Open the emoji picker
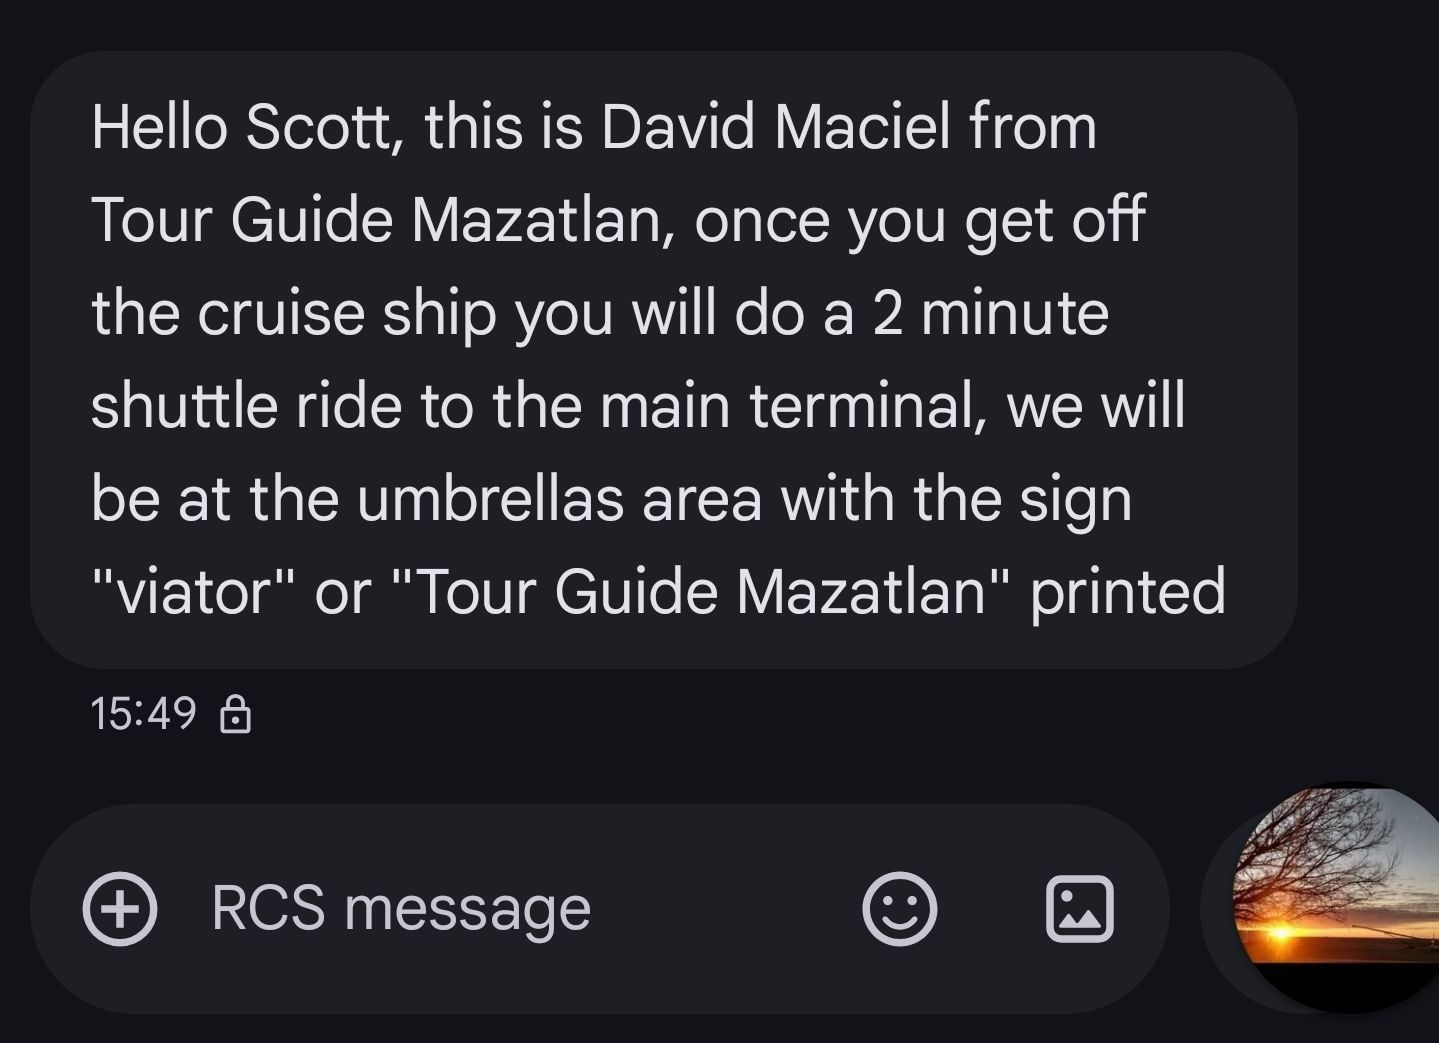 point(899,909)
